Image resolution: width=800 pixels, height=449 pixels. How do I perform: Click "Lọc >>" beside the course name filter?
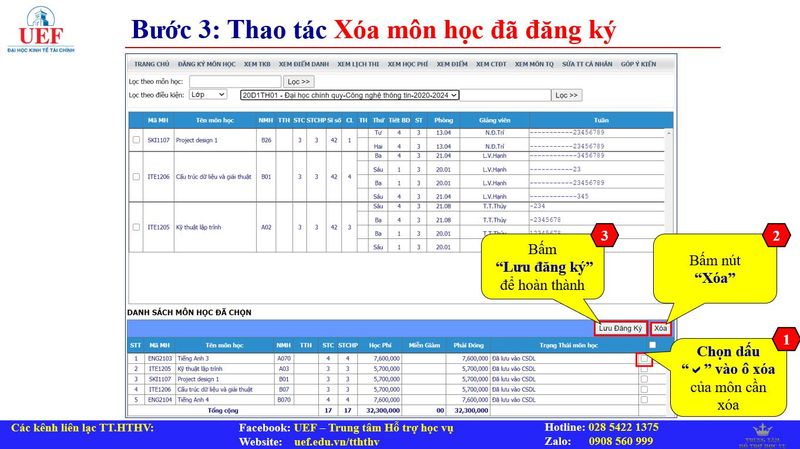point(298,81)
